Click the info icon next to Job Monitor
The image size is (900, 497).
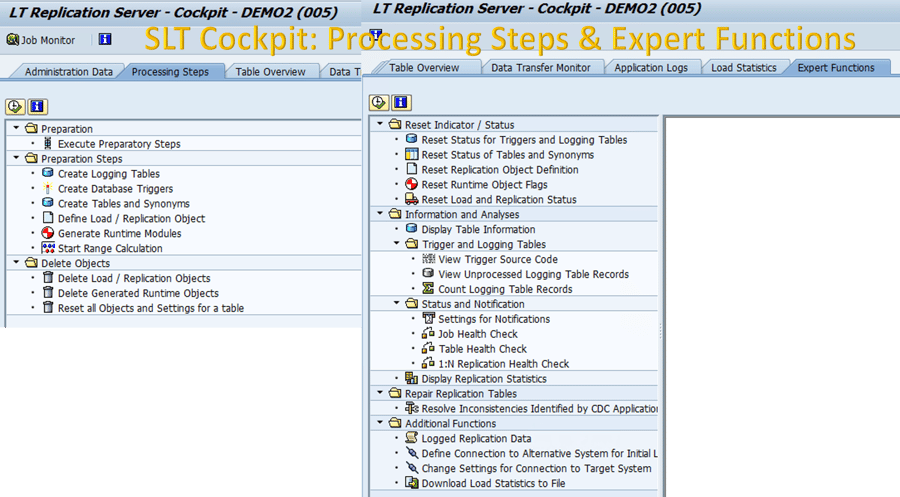pos(105,39)
